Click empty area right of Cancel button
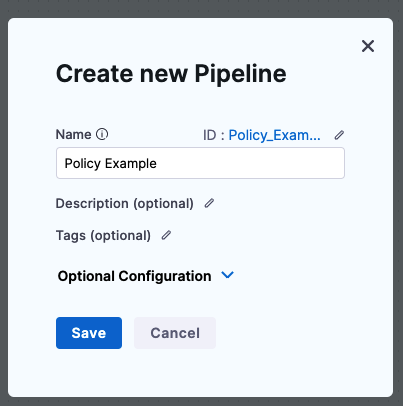403x406 pixels. [300, 333]
